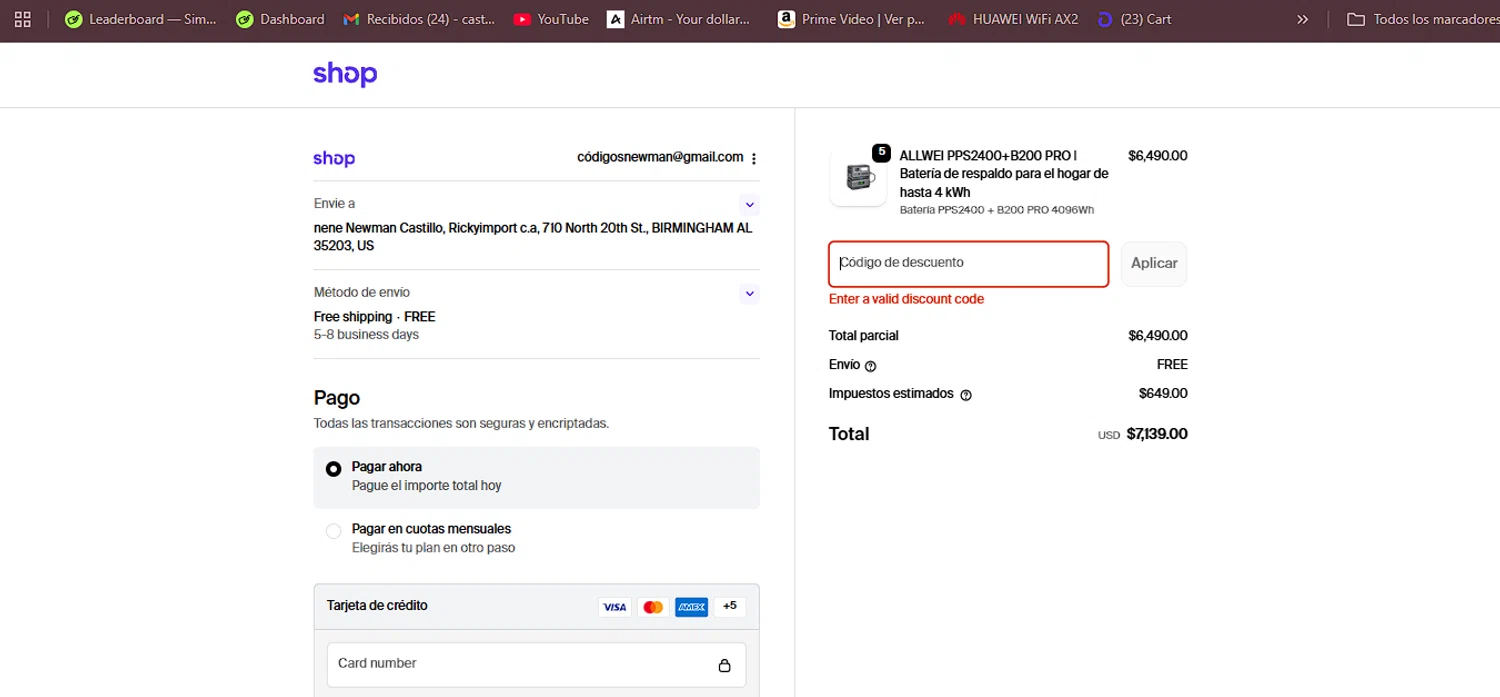Click the Visa card icon
Screen dimensions: 1500x697
pos(614,607)
